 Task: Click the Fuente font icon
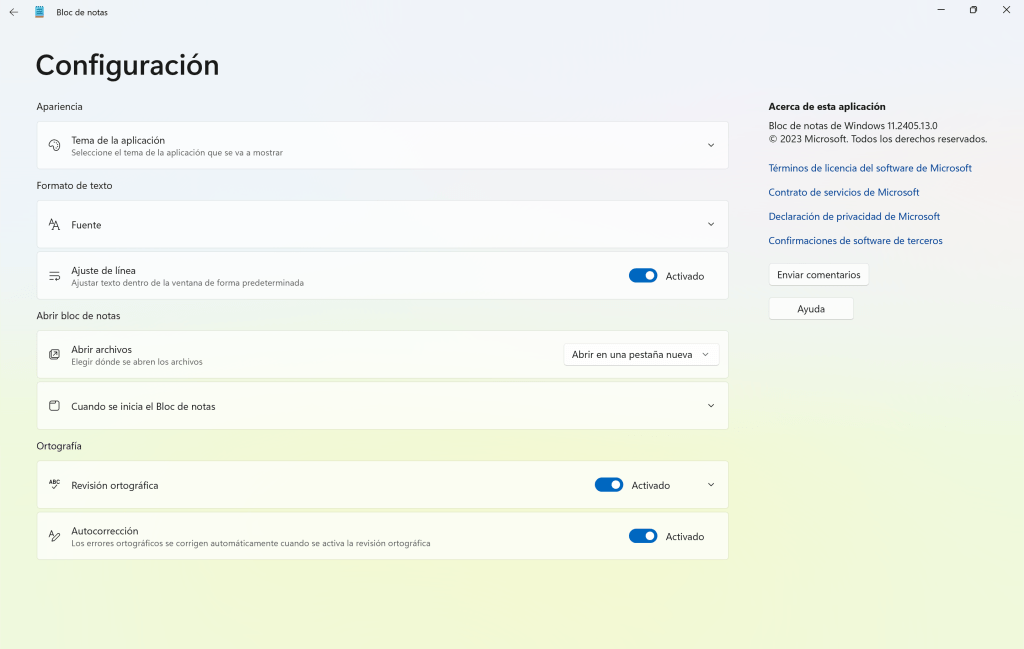55,225
